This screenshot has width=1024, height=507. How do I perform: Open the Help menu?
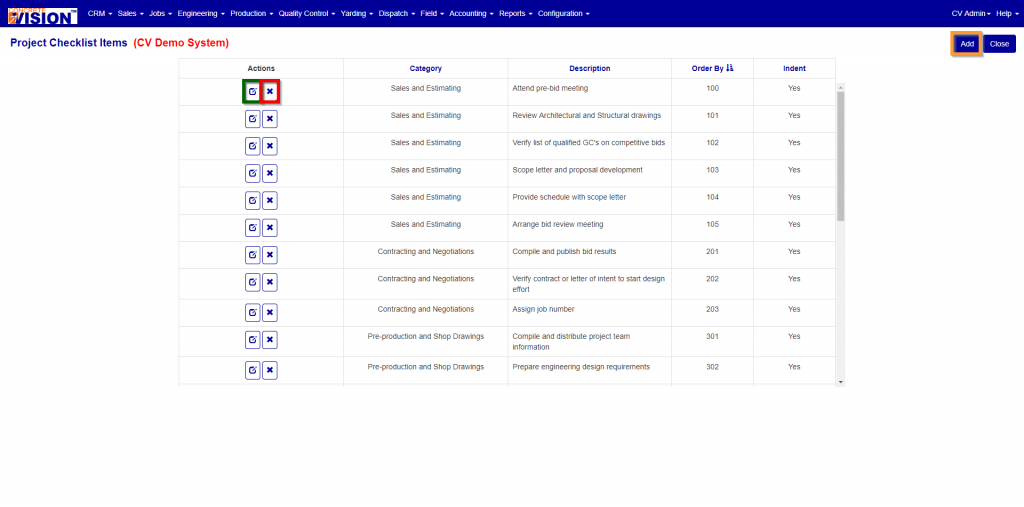click(1007, 14)
